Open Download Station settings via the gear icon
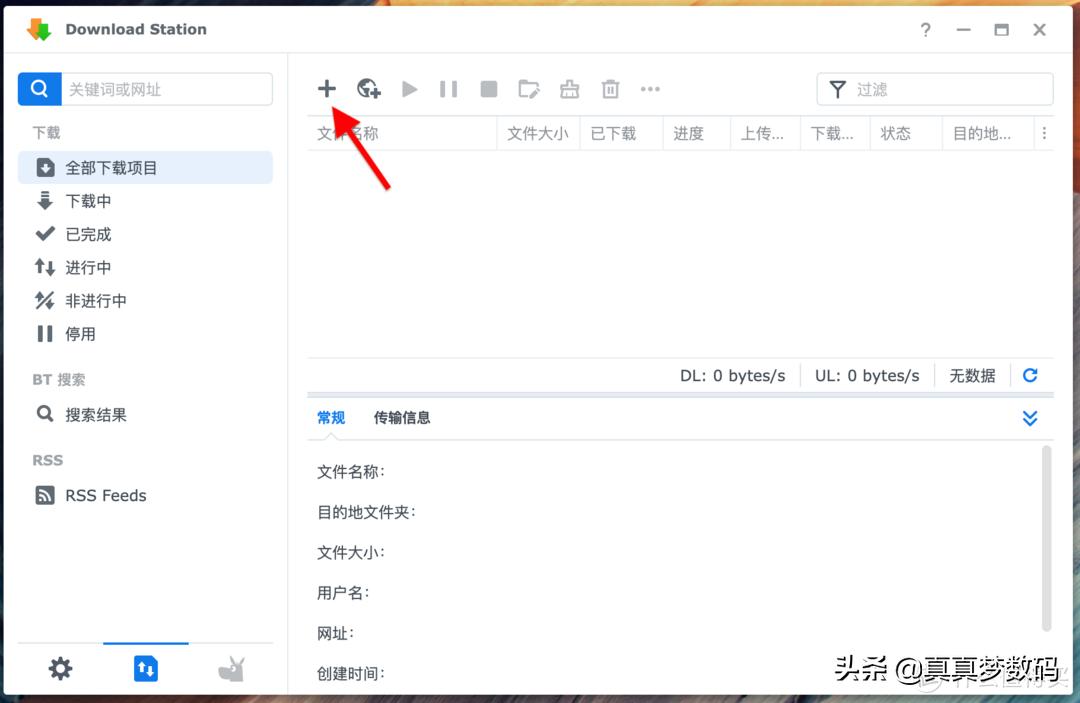 tap(60, 668)
